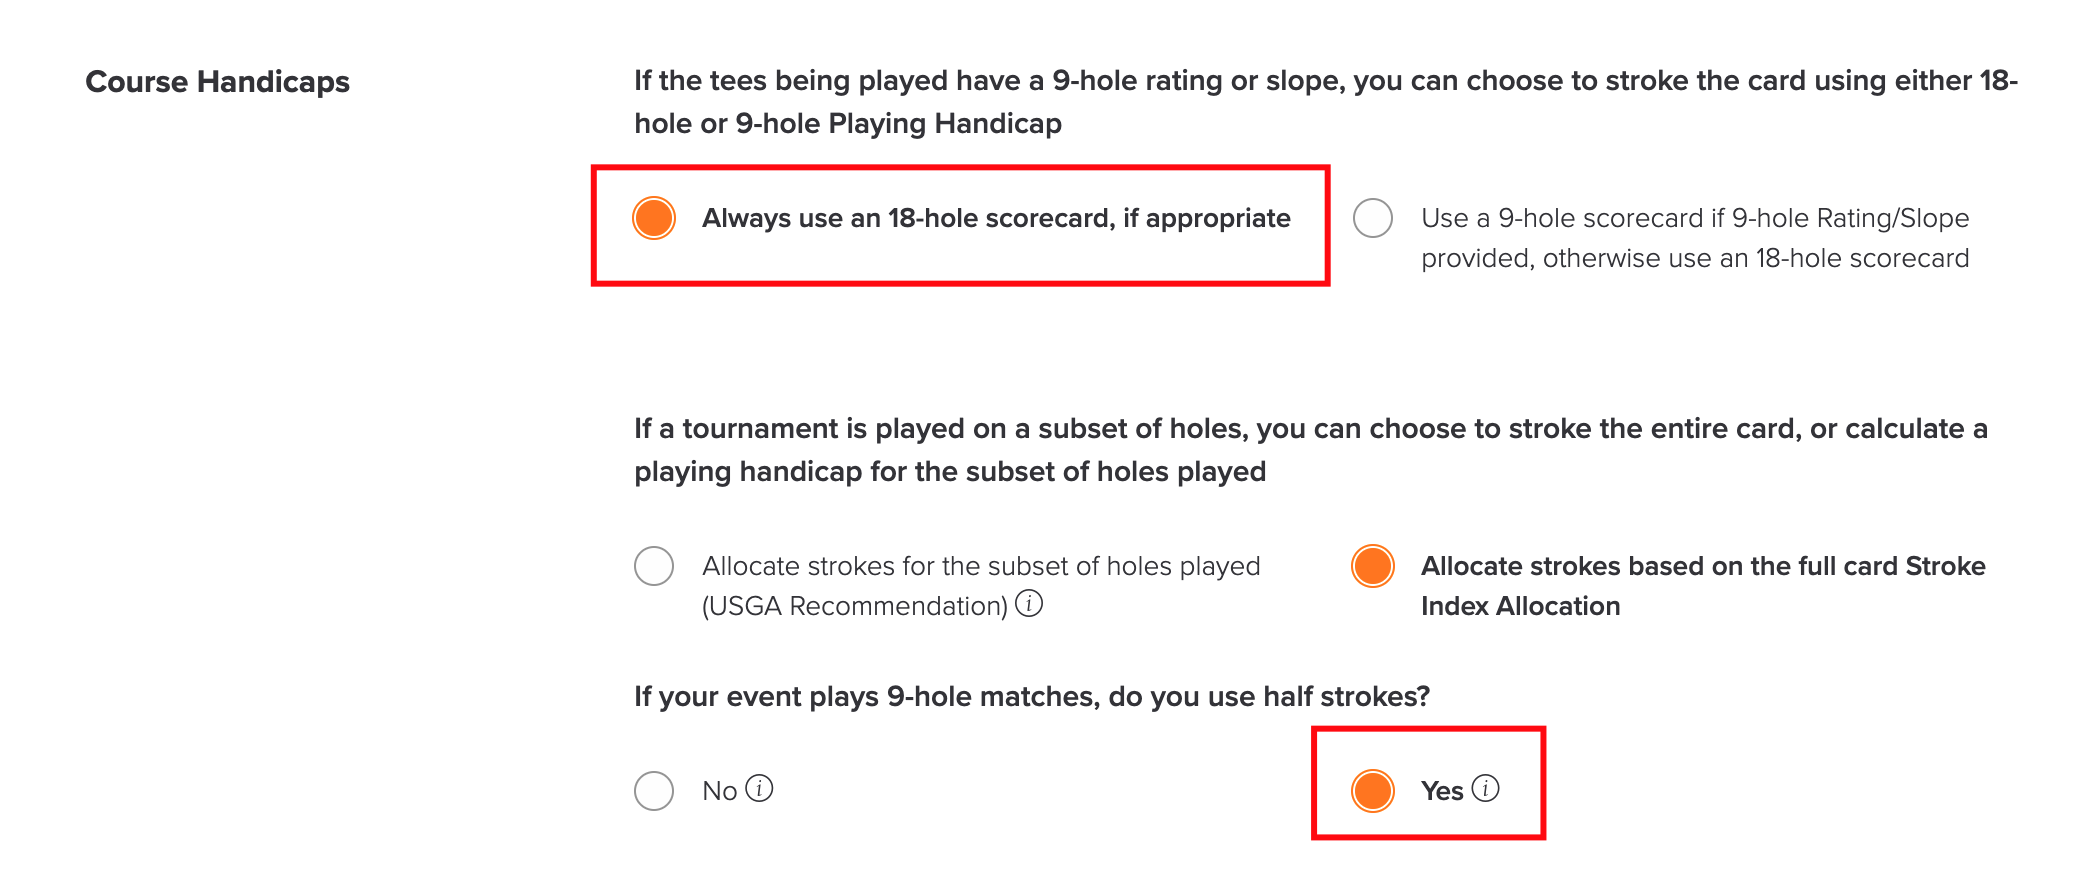
Task: Select the No radio for half strokes
Action: [654, 790]
